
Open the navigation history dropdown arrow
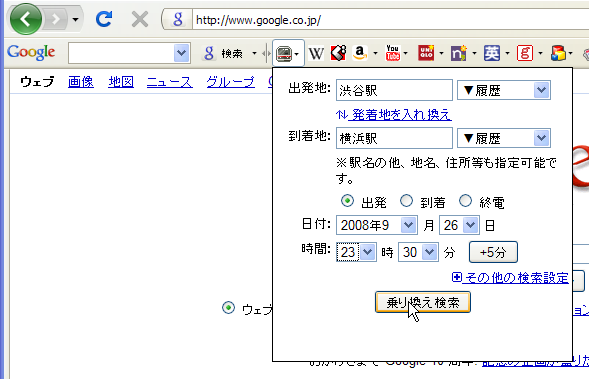coord(76,19)
